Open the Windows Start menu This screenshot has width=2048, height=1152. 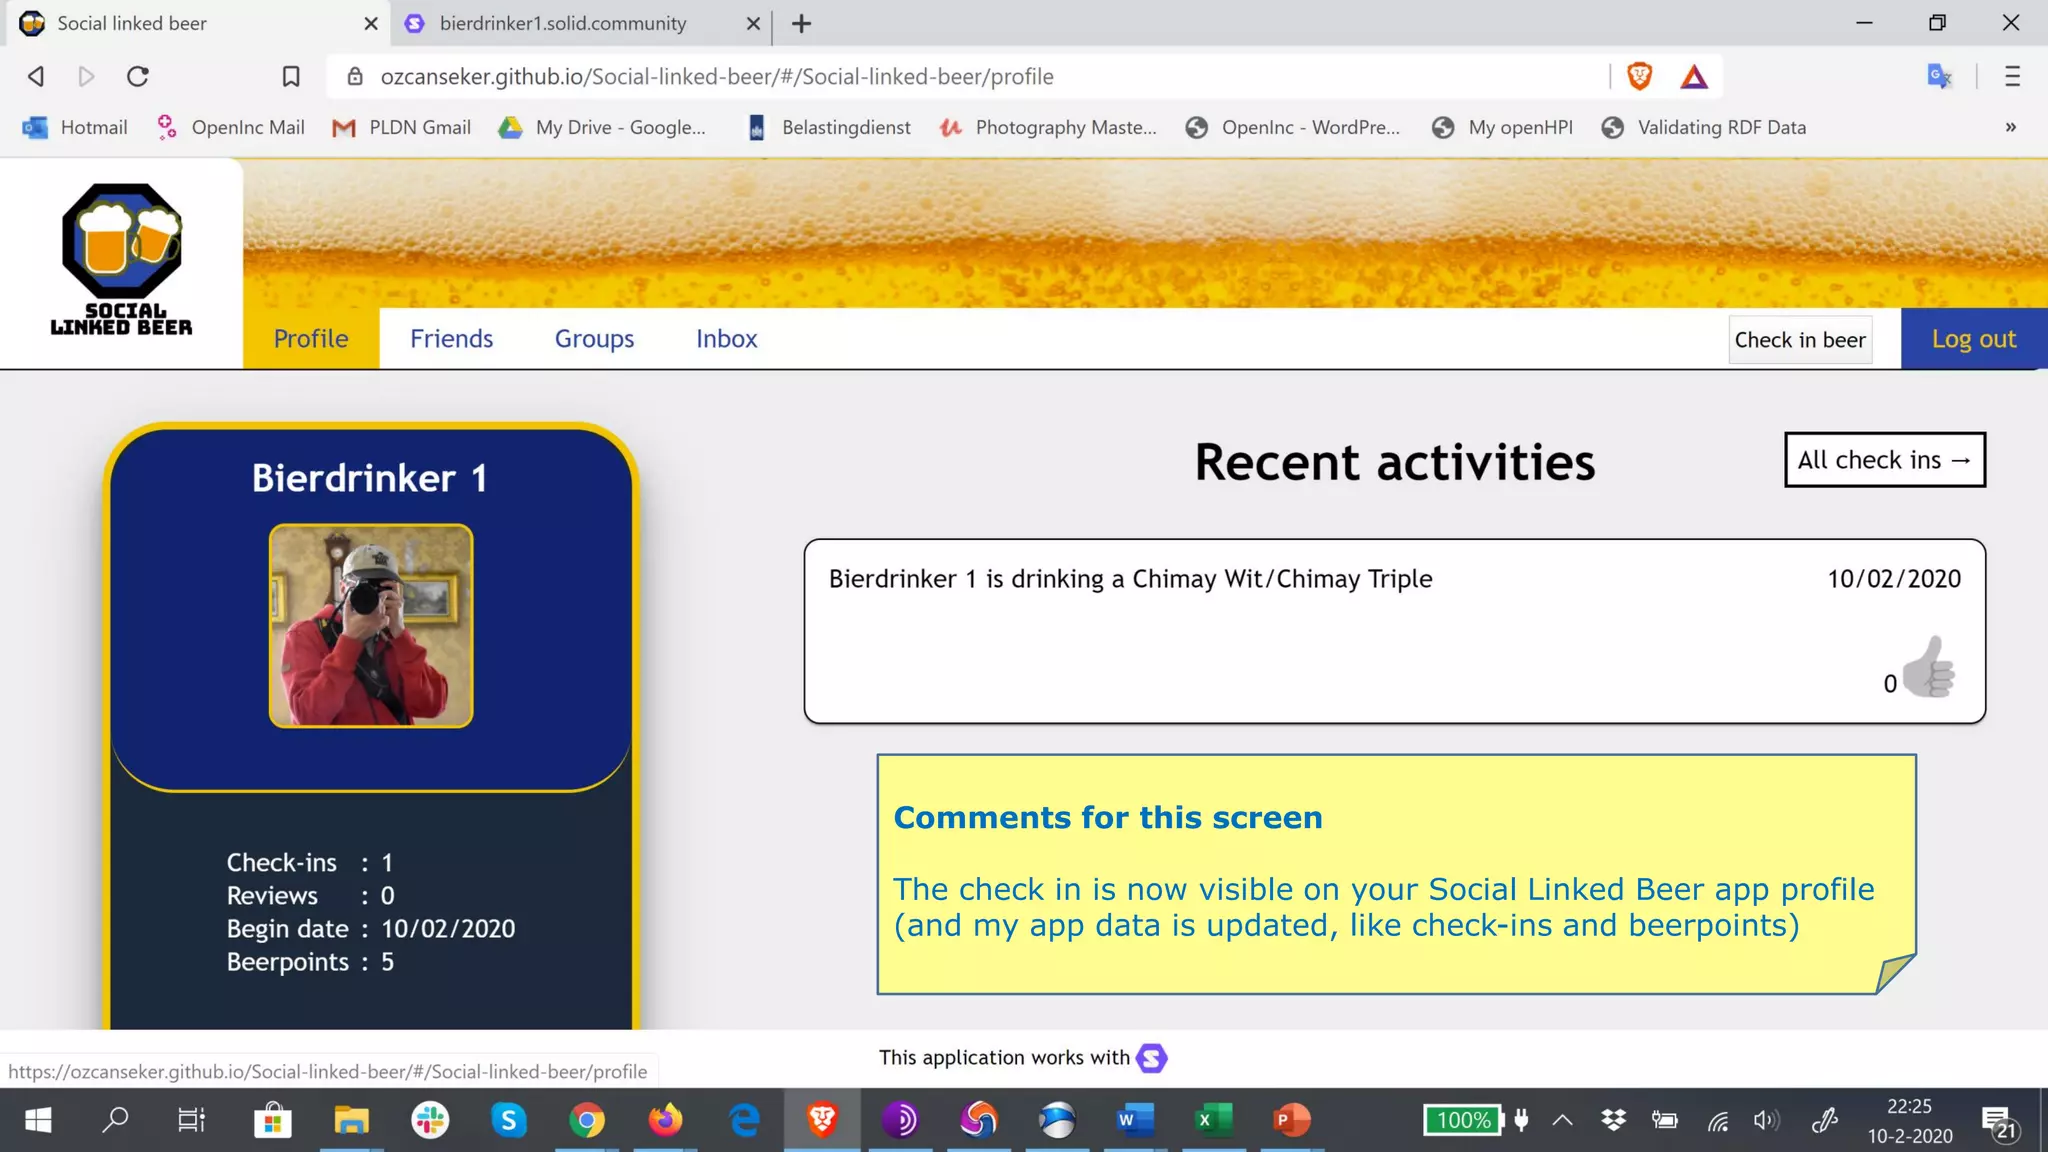(x=38, y=1120)
